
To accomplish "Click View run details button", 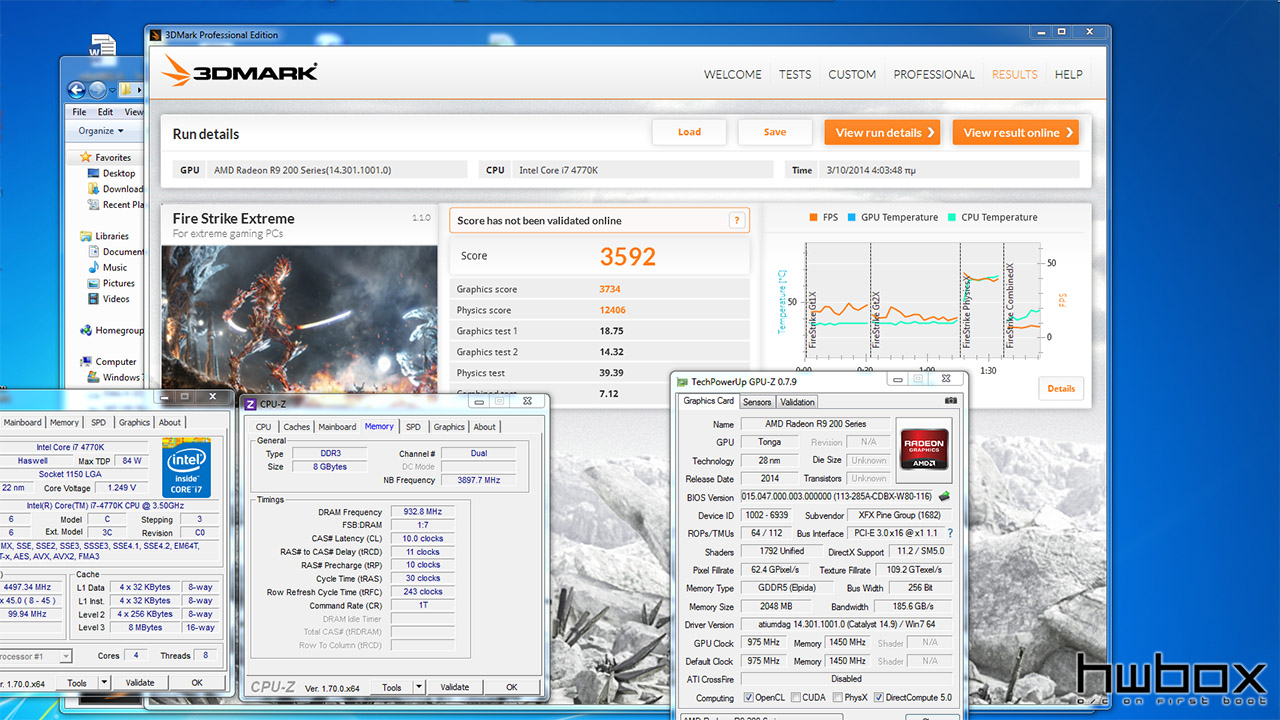I will tap(884, 132).
